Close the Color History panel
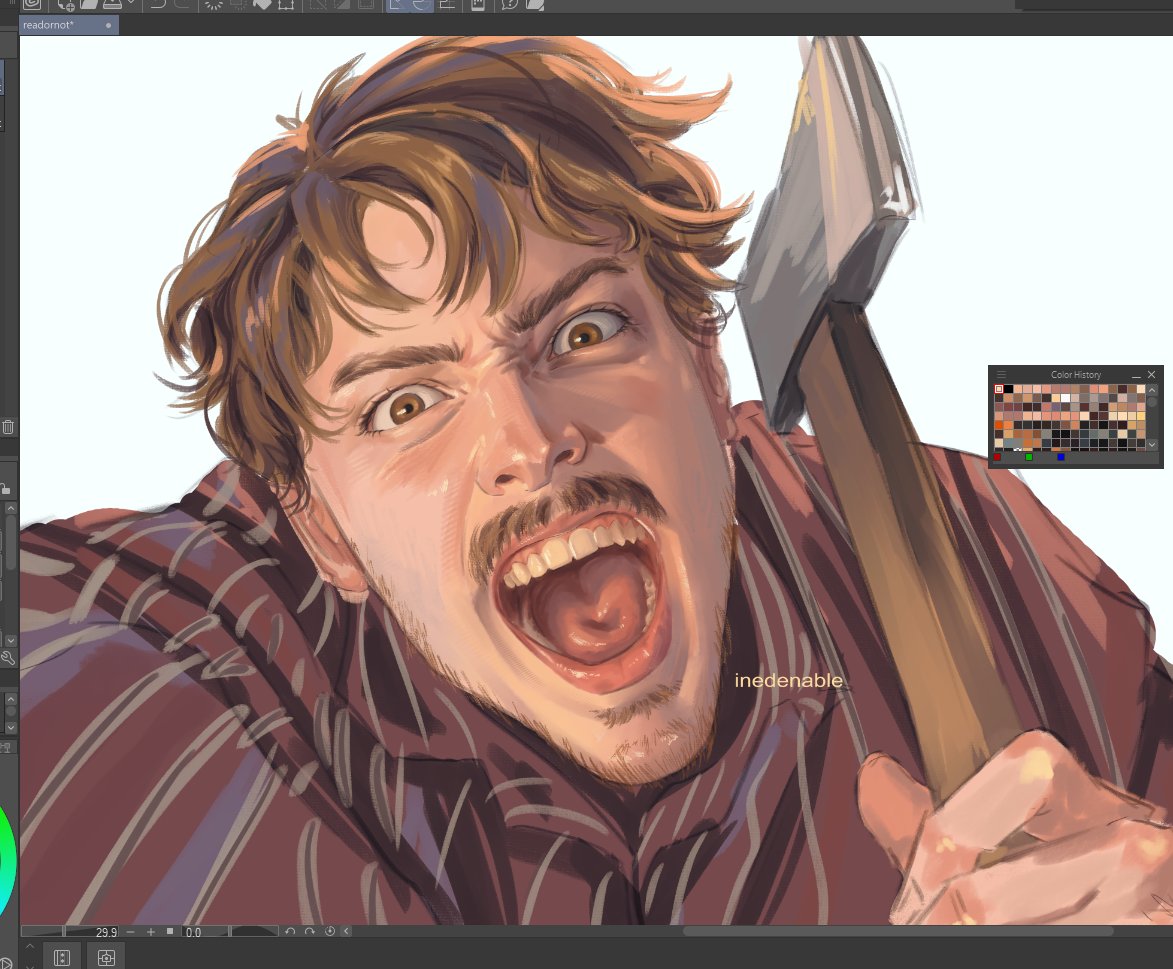This screenshot has width=1173, height=969. point(1152,374)
